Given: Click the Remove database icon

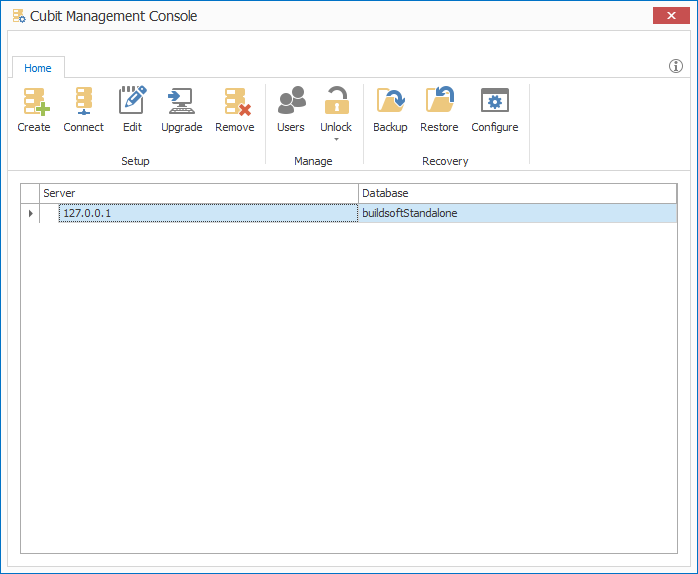Looking at the screenshot, I should [x=235, y=102].
